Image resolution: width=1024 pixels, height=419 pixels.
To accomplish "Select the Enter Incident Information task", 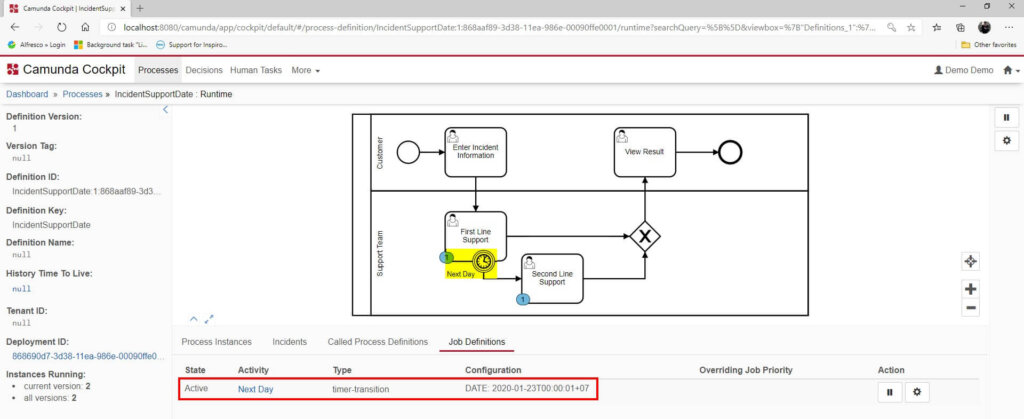I will tap(476, 152).
